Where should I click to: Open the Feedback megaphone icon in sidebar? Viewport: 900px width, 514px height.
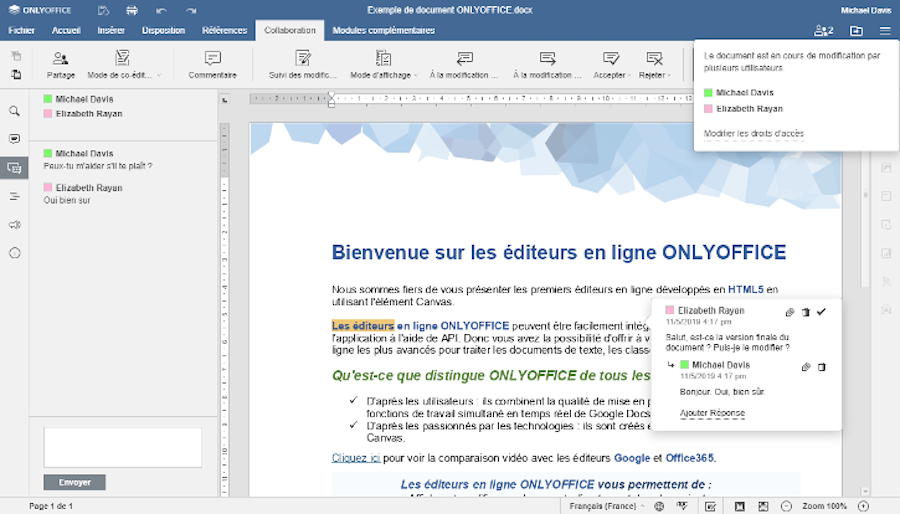[x=14, y=225]
